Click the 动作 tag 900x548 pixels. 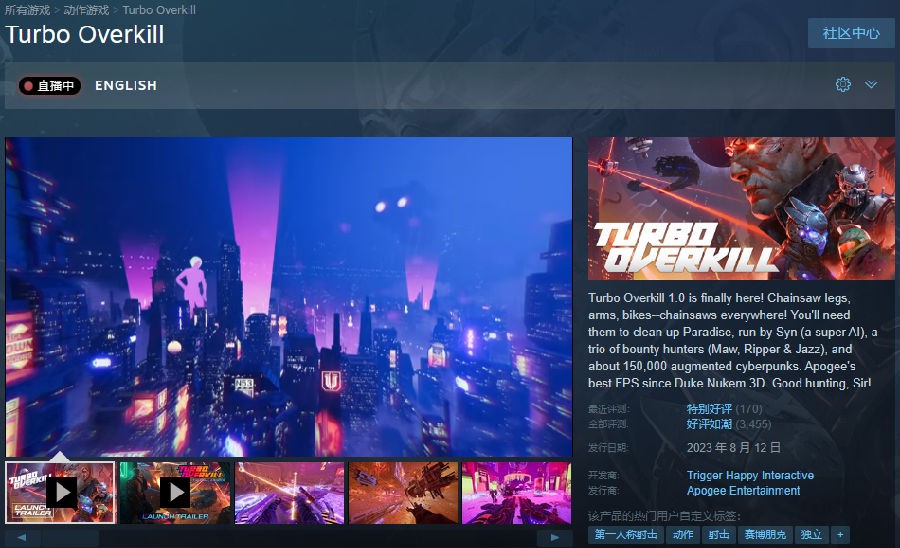(682, 535)
